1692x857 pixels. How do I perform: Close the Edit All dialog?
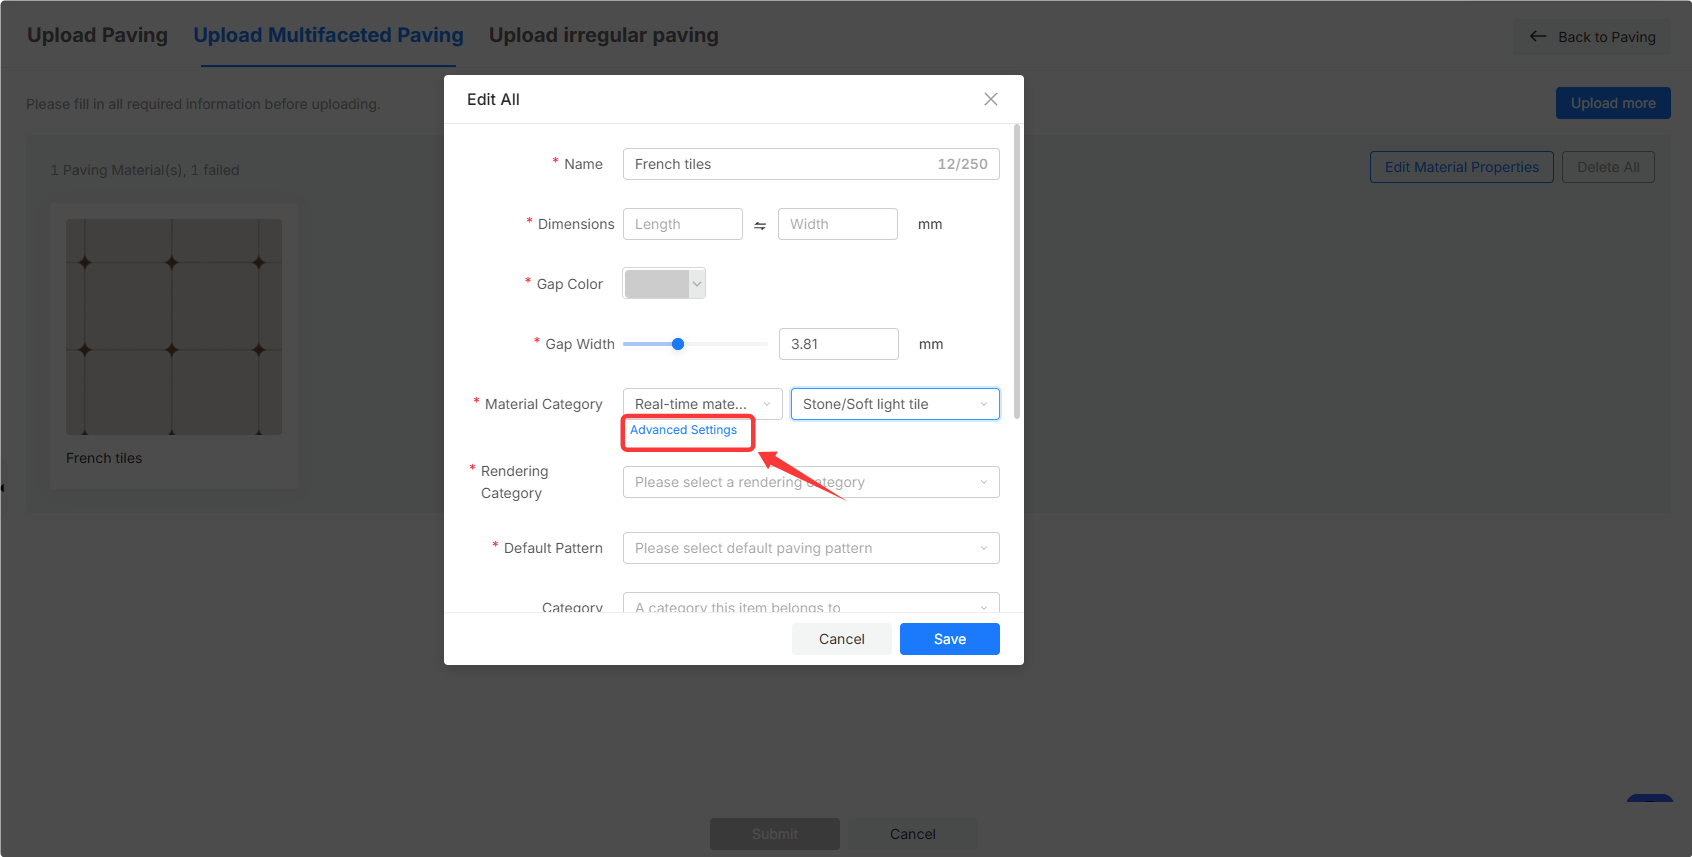tap(991, 99)
